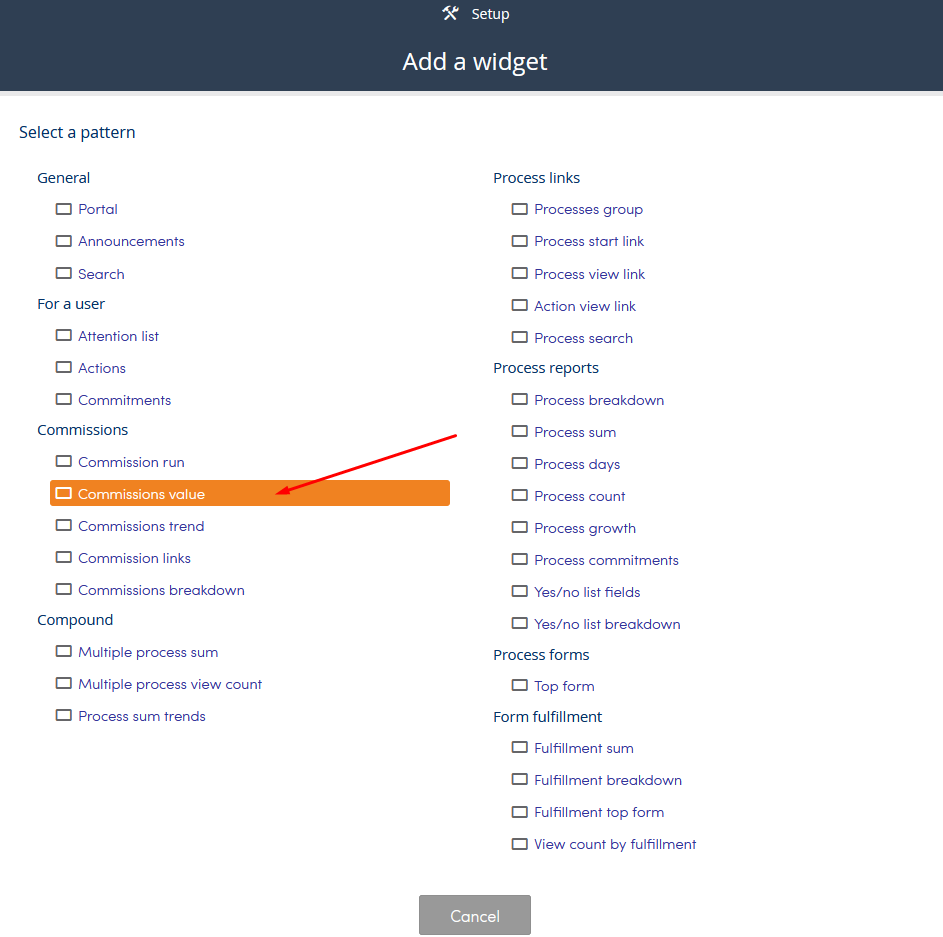Pick the Commissions trend pattern

click(141, 526)
